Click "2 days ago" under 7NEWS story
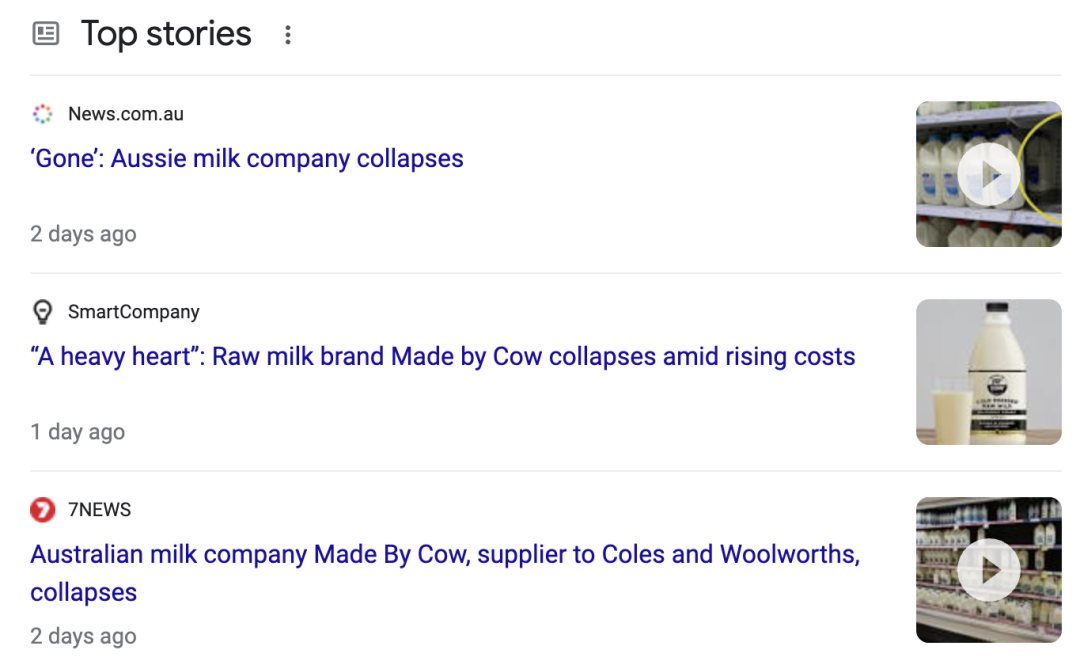Screen dimensions: 1080x665 click(x=83, y=636)
